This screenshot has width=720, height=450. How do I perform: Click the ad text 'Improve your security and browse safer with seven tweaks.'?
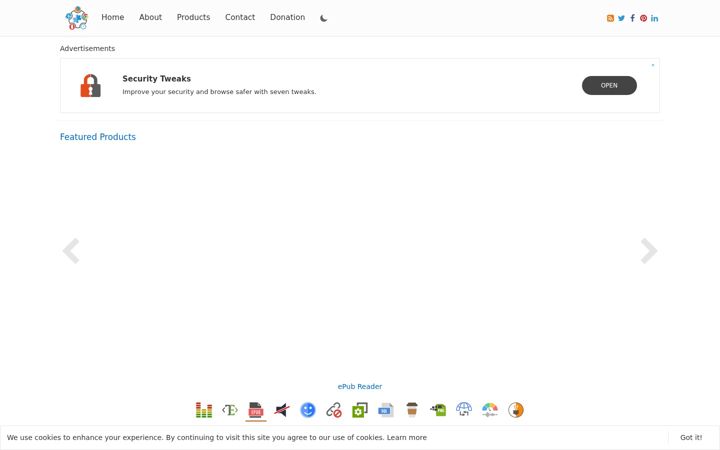coord(219,92)
